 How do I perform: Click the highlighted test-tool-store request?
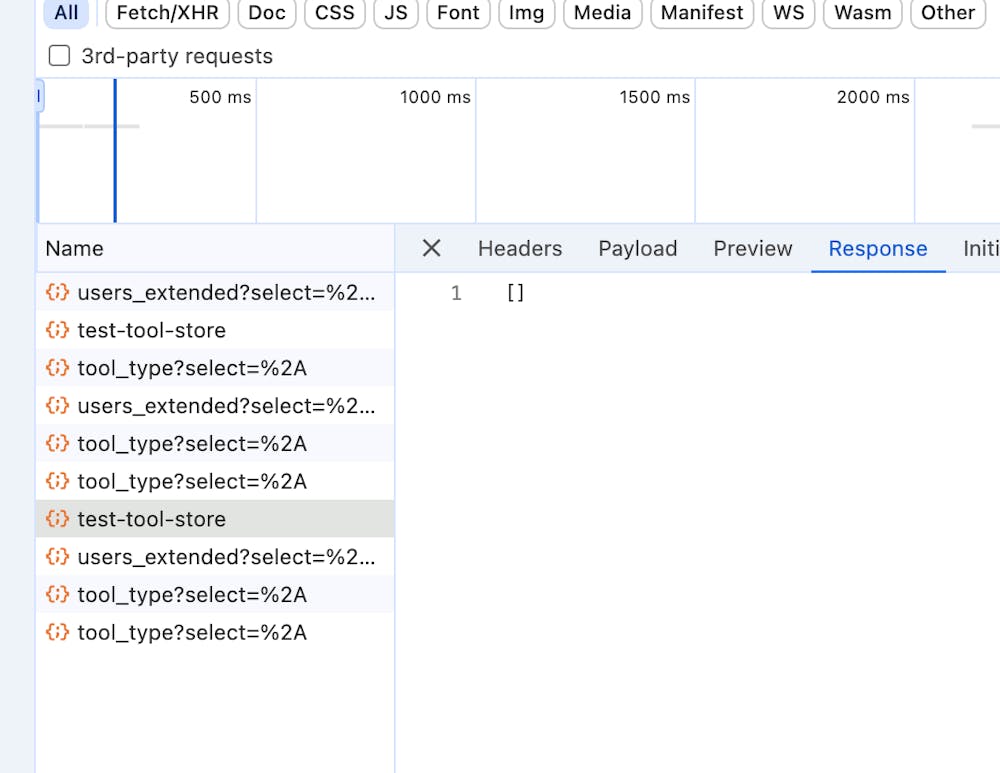pyautogui.click(x=151, y=519)
